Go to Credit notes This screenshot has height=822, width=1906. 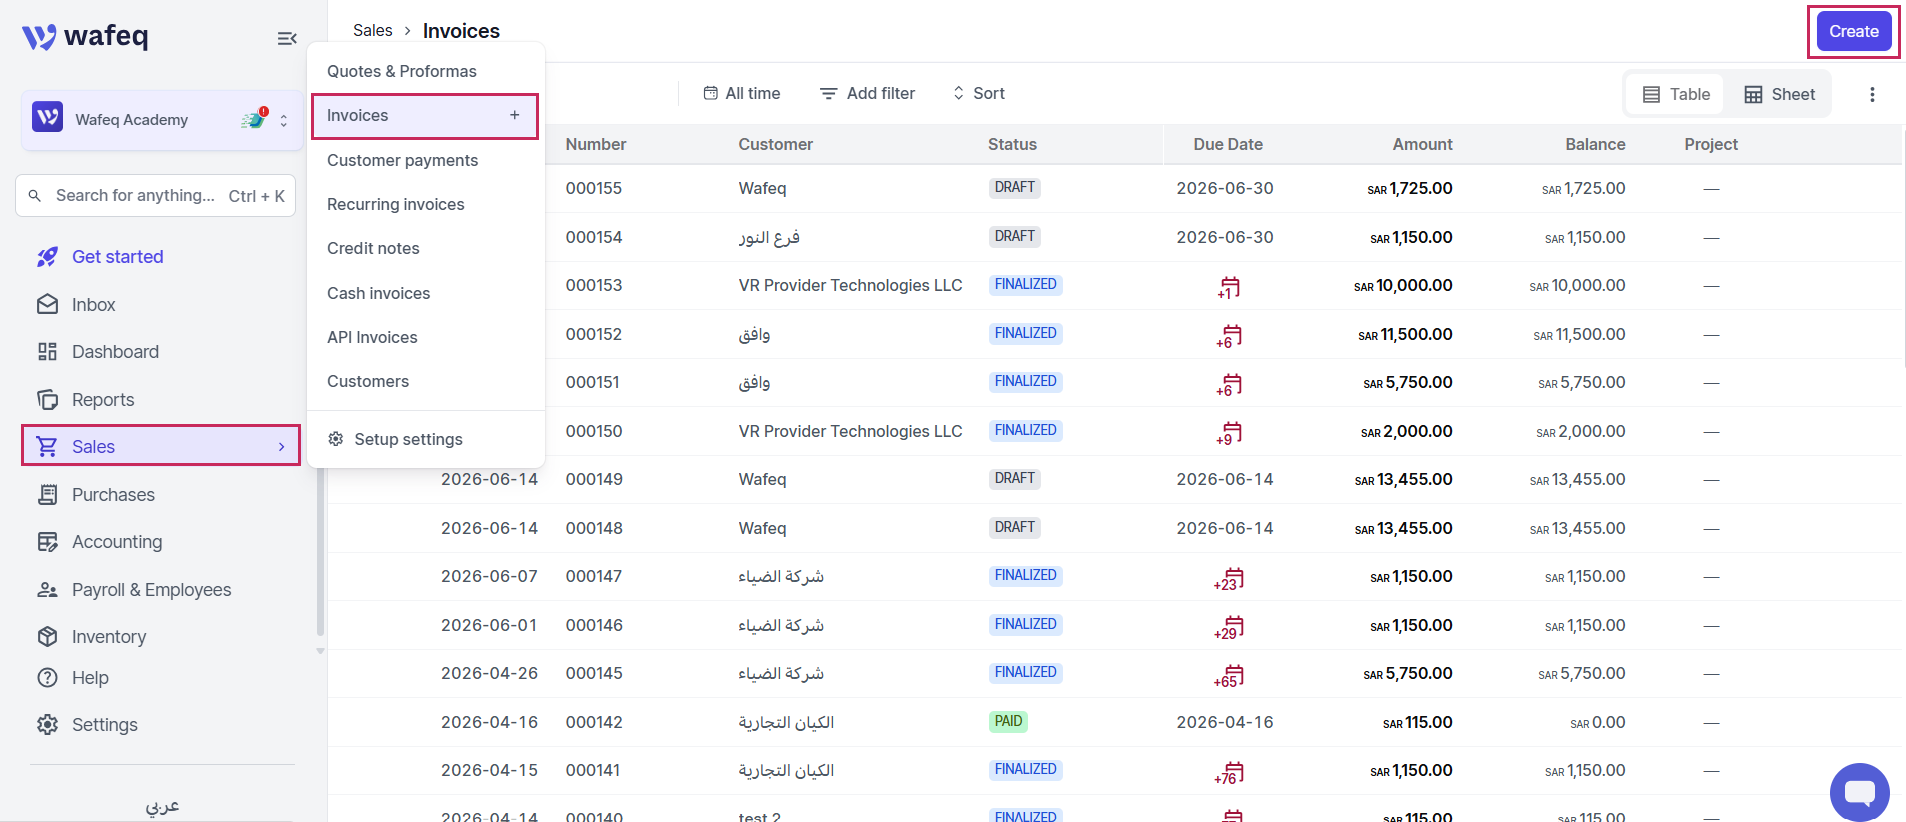pyautogui.click(x=373, y=248)
